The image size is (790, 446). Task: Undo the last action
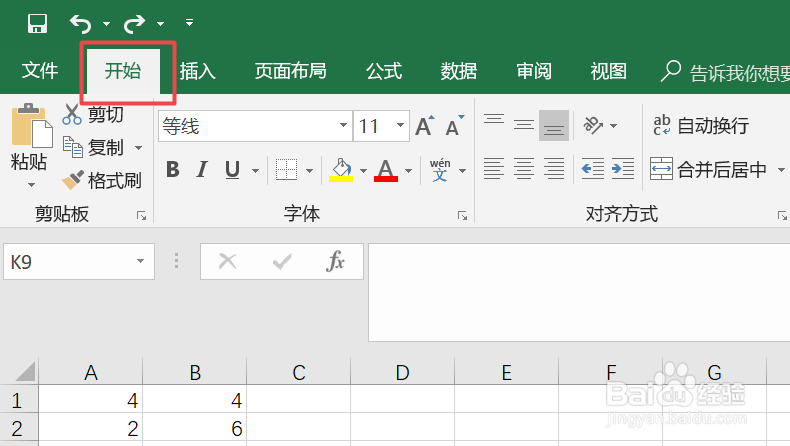[x=81, y=23]
